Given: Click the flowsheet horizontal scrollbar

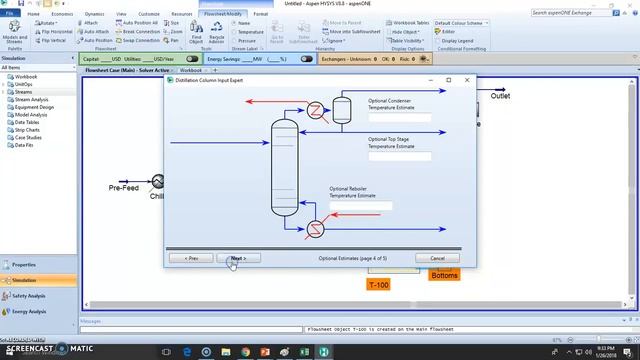Looking at the screenshot, I should (x=356, y=304).
